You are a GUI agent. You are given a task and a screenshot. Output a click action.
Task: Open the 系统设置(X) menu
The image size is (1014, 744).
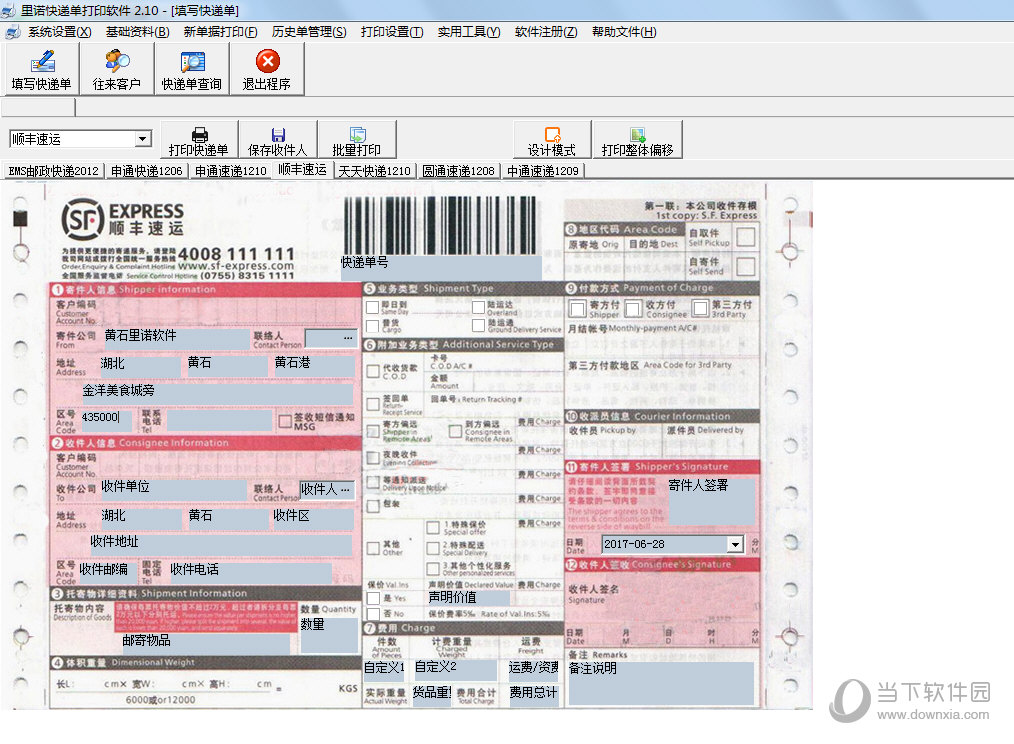tap(59, 32)
